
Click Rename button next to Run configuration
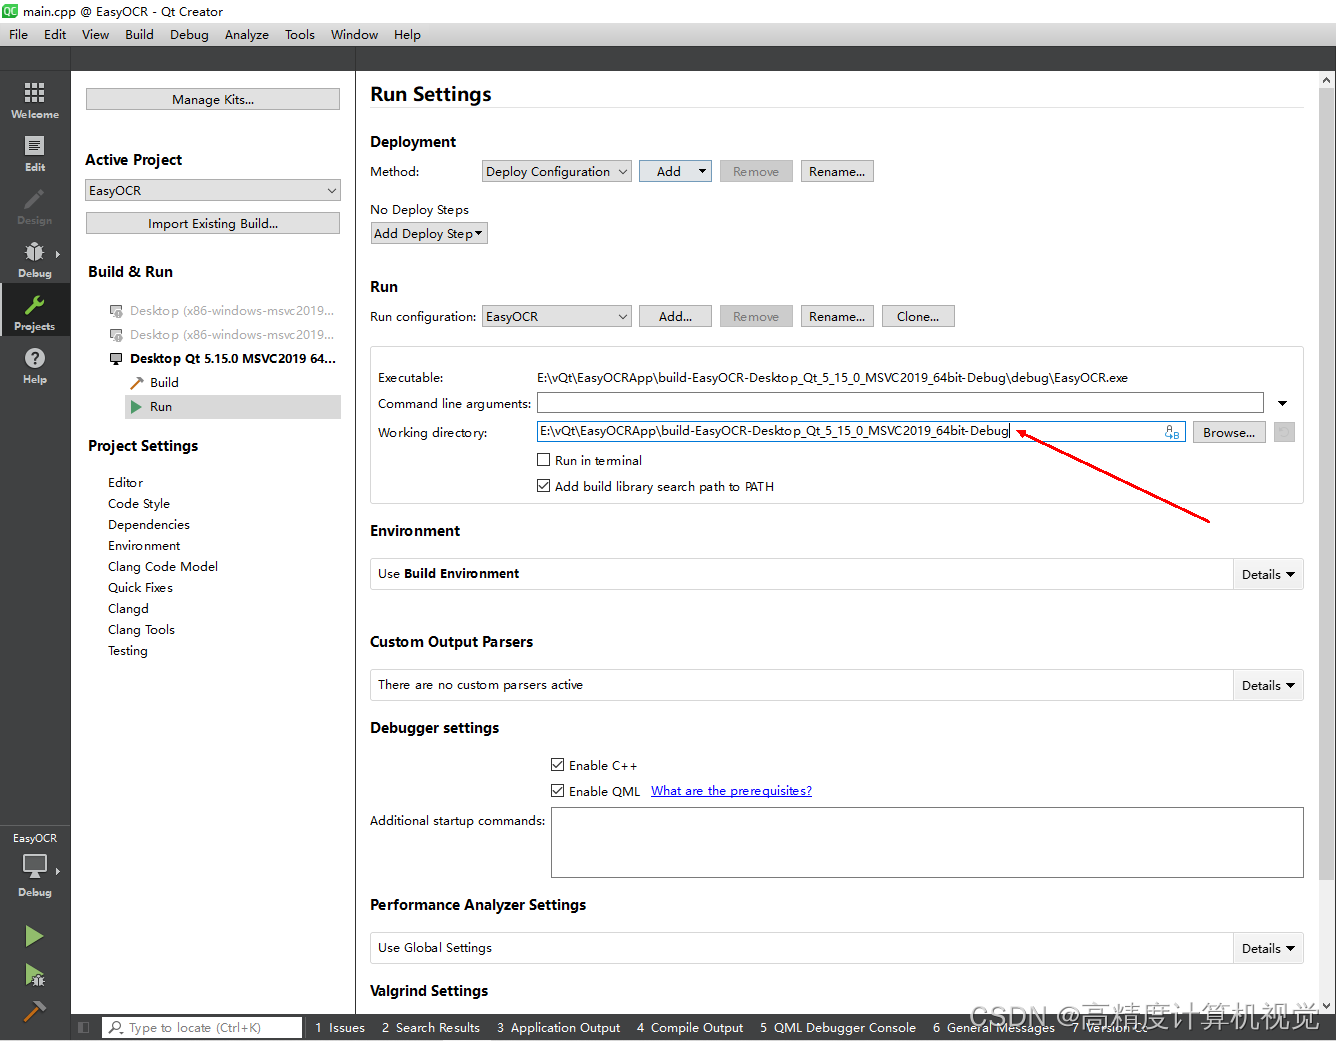(837, 316)
